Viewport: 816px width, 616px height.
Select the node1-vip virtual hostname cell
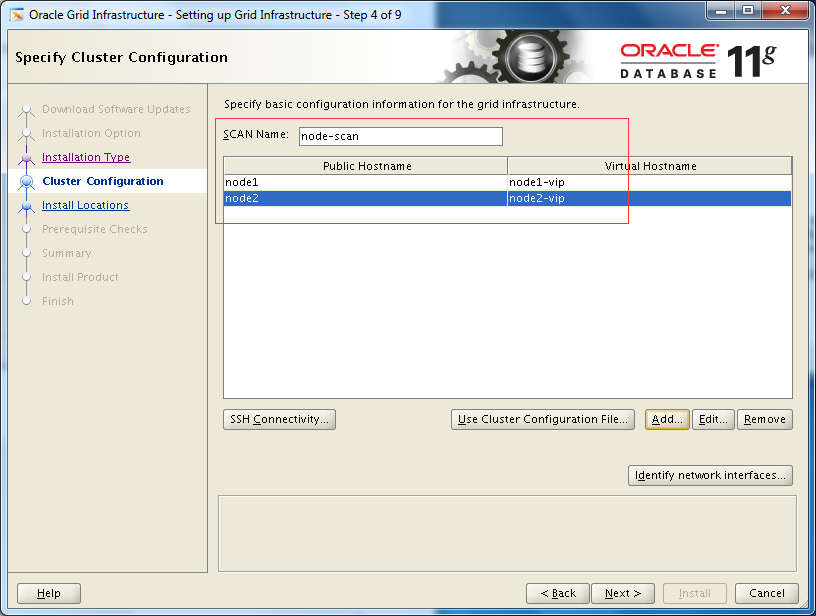pyautogui.click(x=649, y=182)
